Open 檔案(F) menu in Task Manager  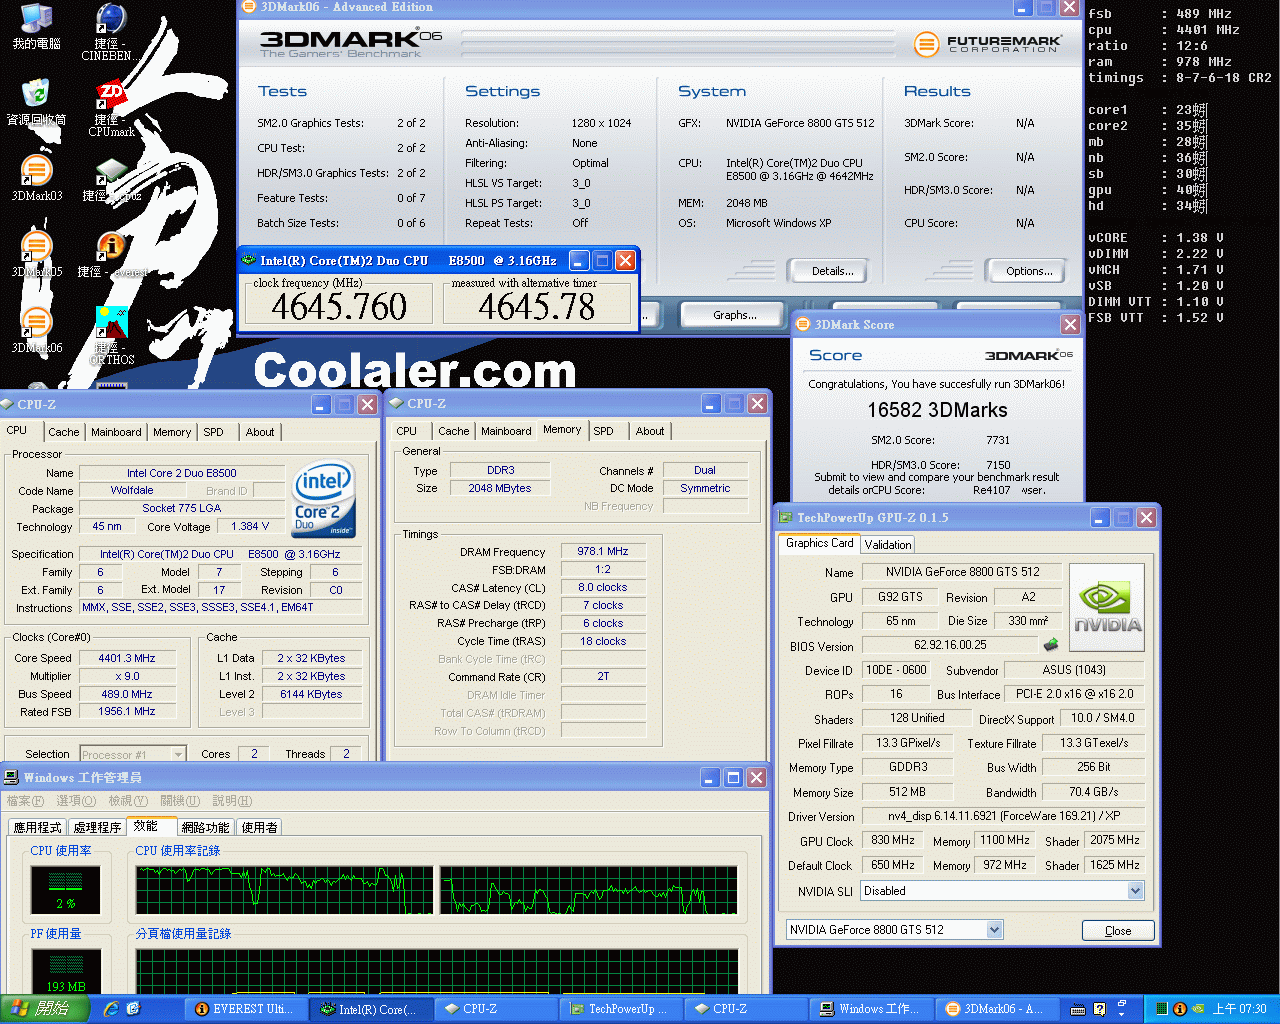coord(25,801)
